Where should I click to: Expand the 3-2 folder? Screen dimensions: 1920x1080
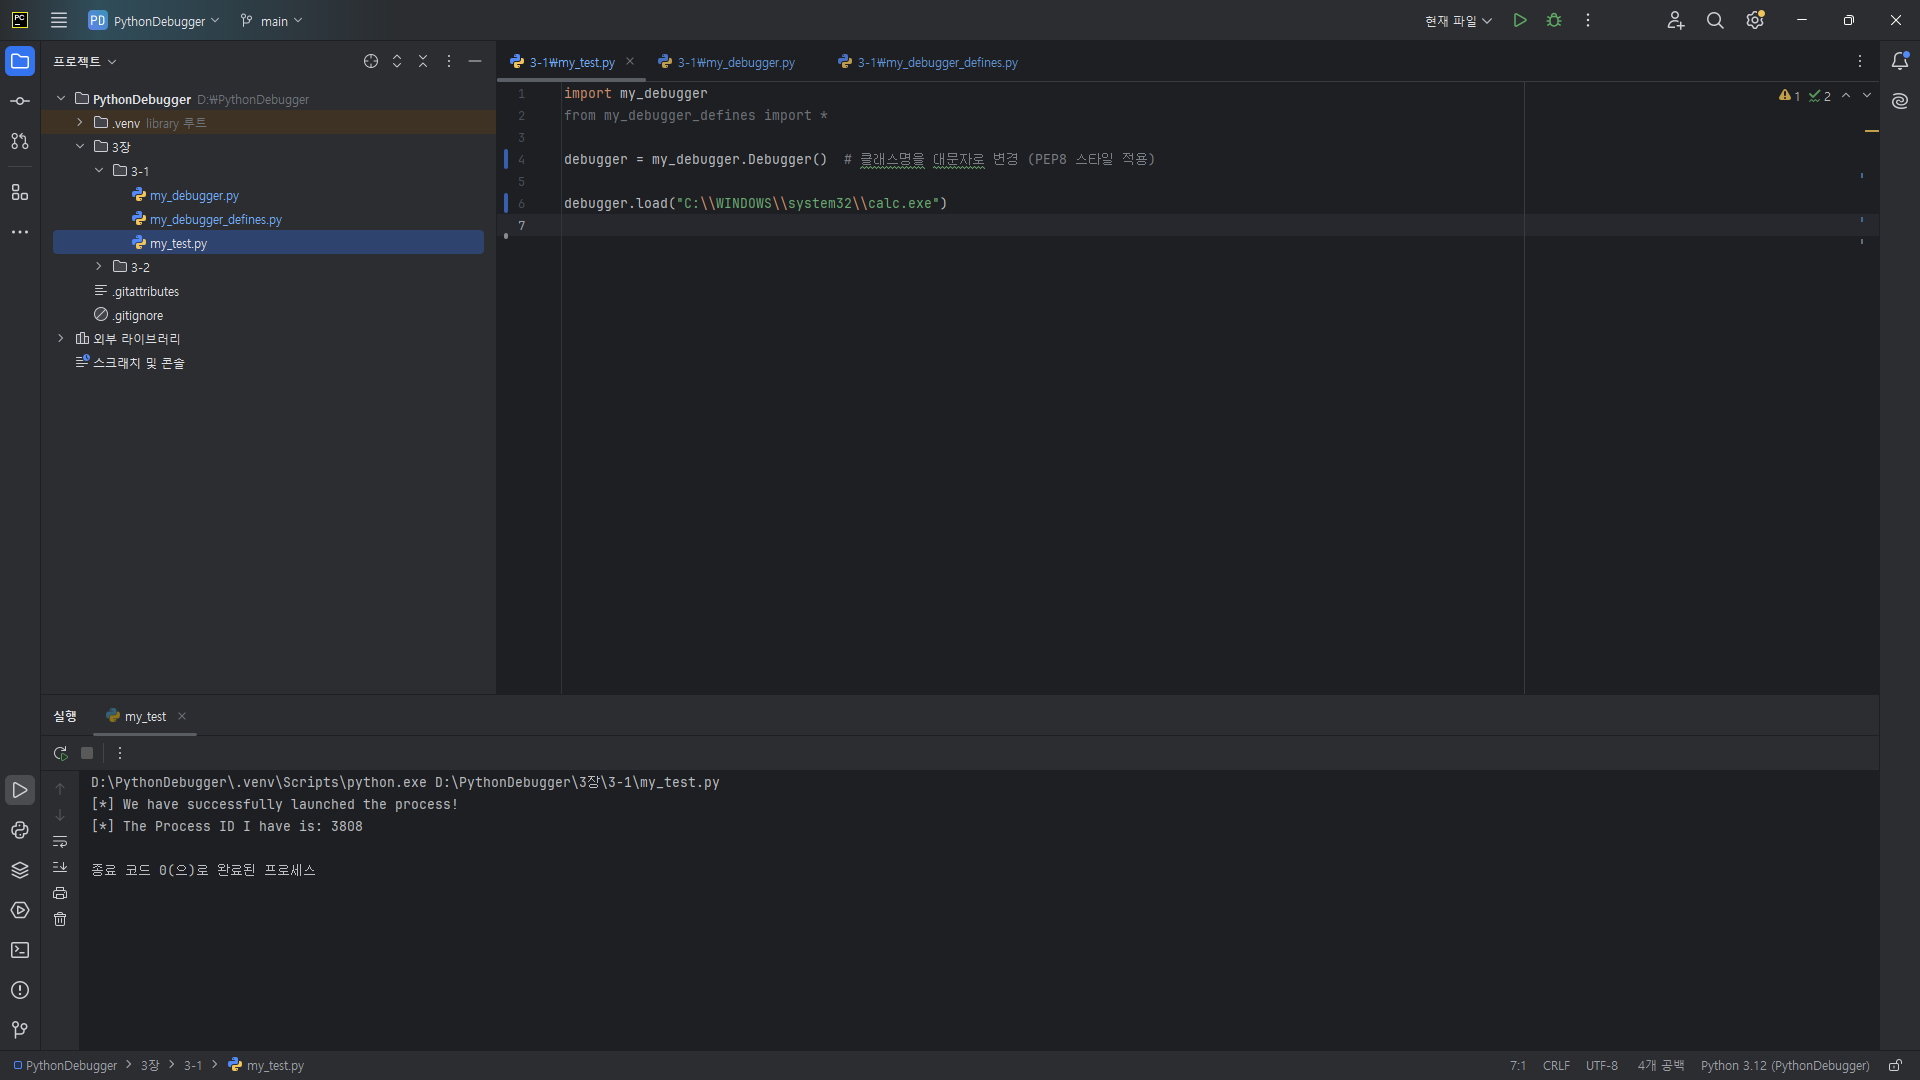pos(99,267)
